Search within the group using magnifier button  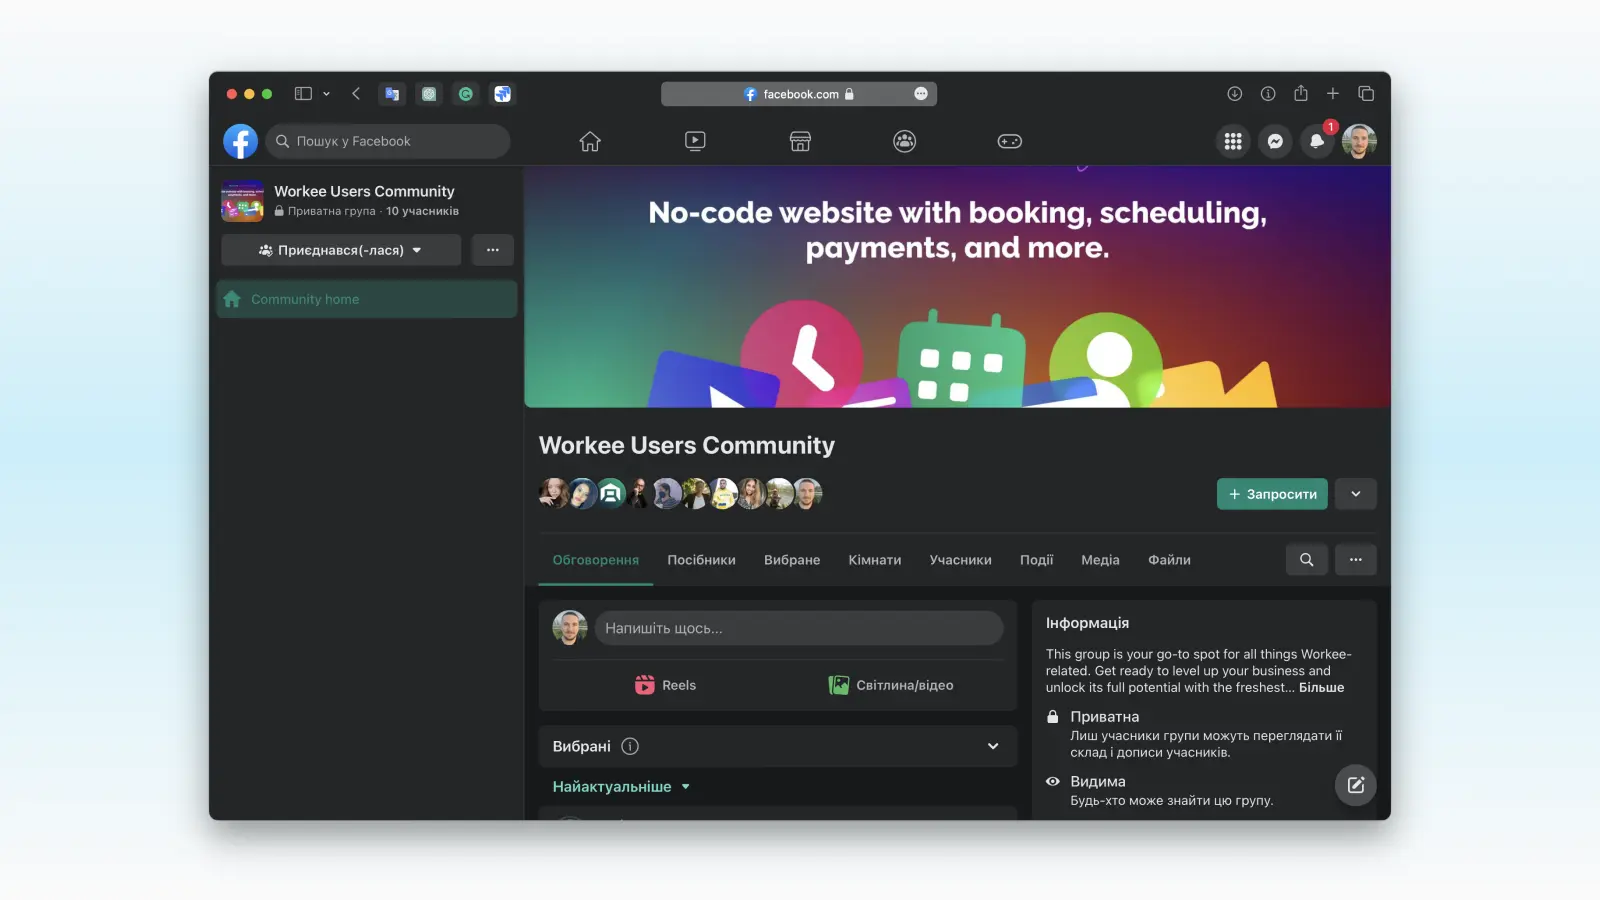pos(1307,560)
